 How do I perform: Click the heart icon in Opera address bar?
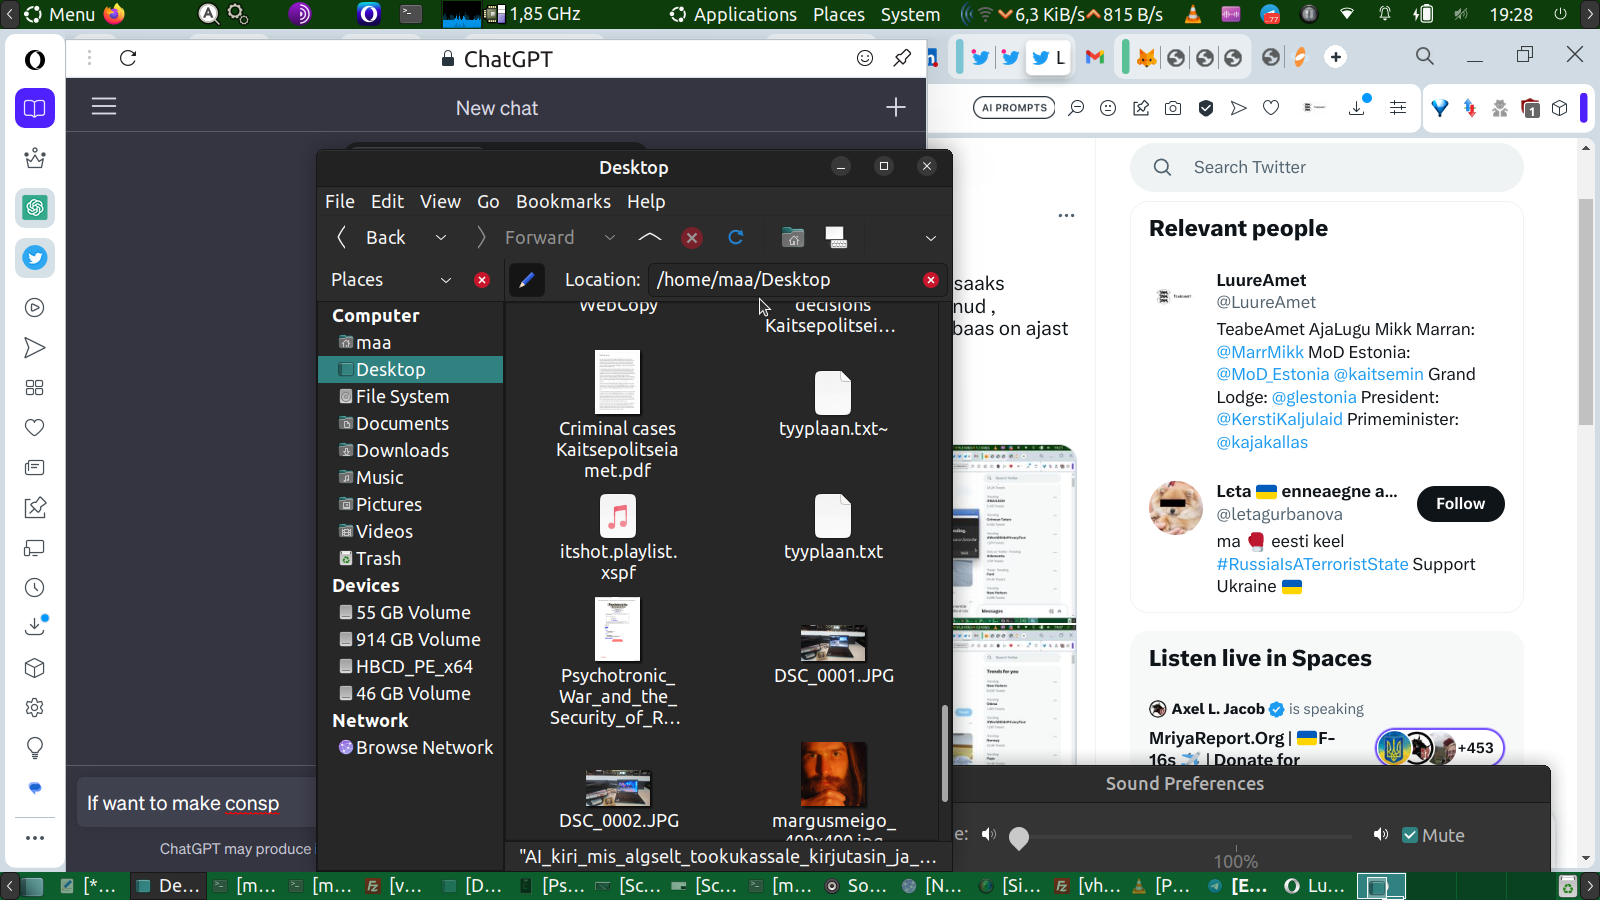1271,108
